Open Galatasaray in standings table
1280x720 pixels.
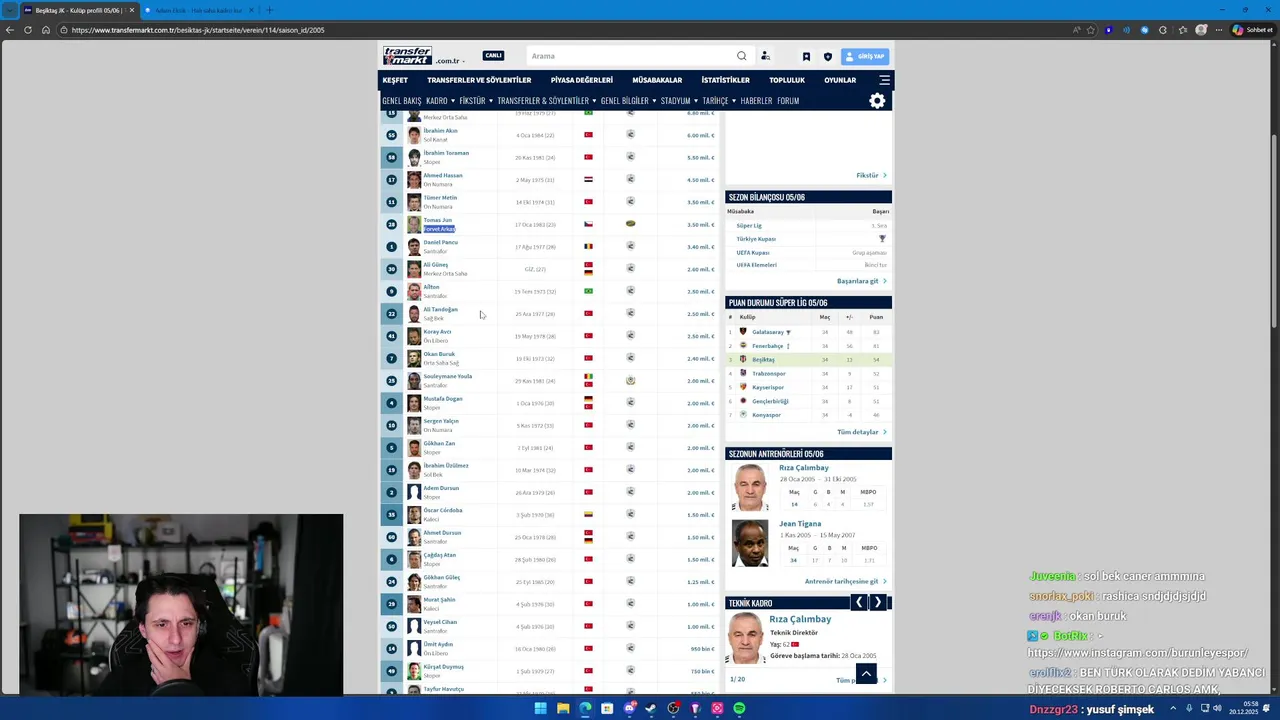[x=768, y=332]
